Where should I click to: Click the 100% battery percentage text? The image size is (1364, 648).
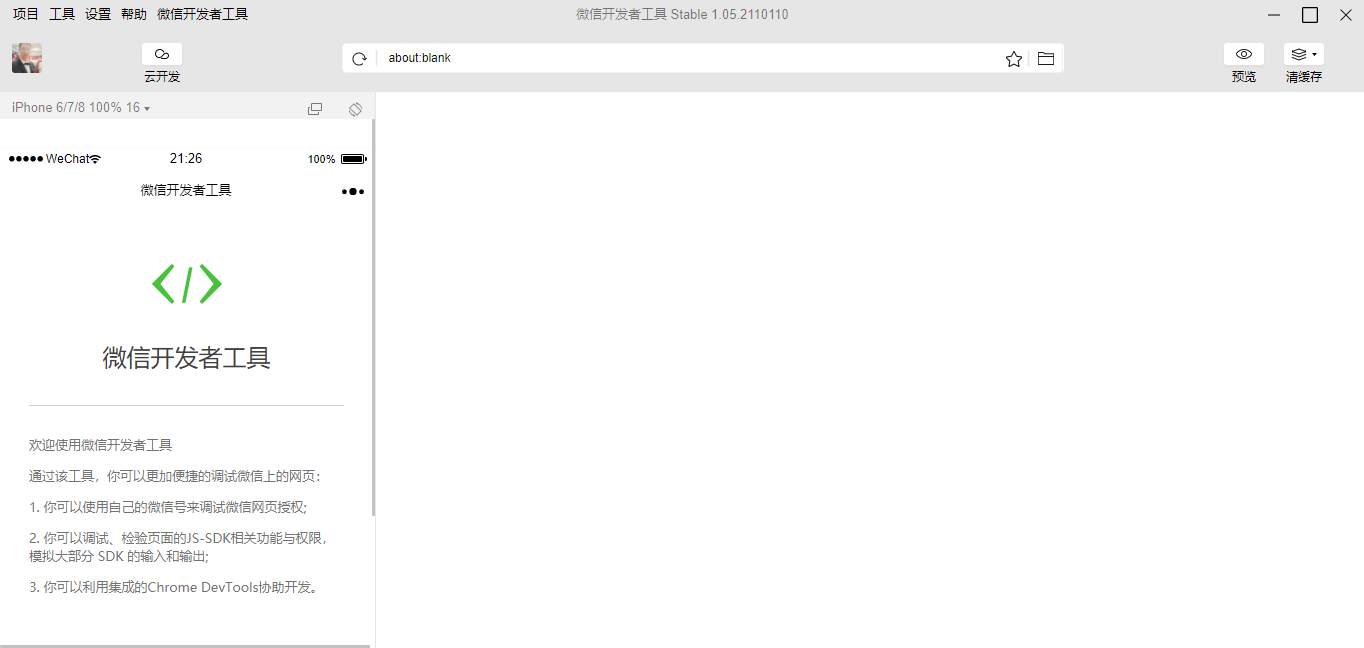click(x=322, y=159)
